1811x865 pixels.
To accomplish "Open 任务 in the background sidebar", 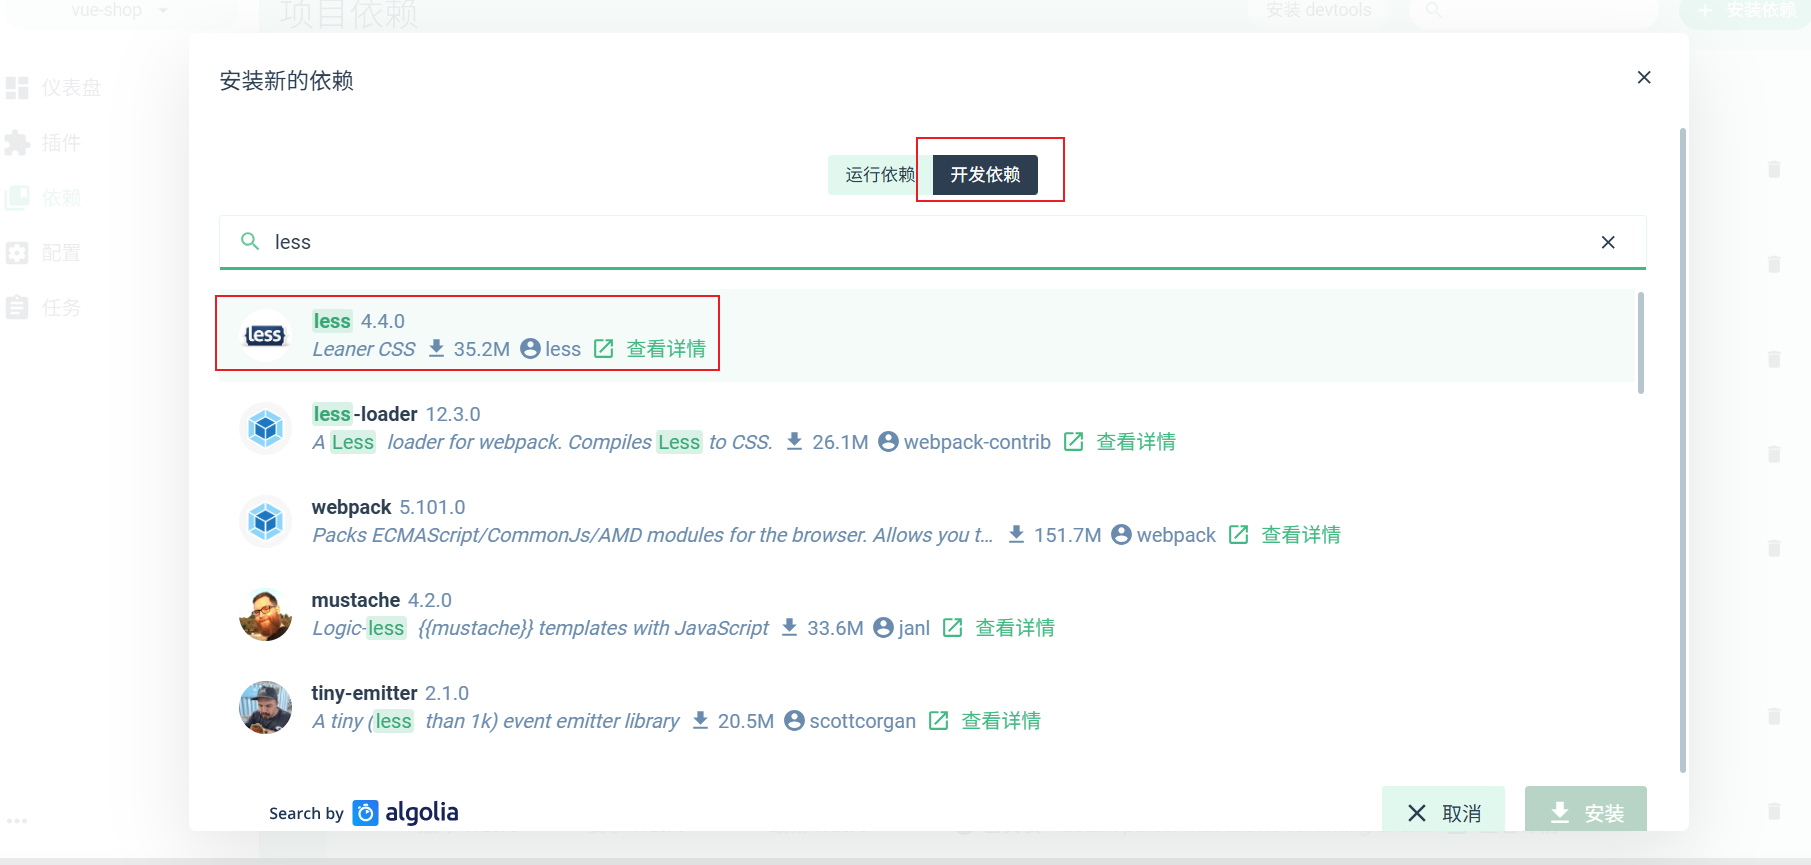I will click(x=45, y=308).
